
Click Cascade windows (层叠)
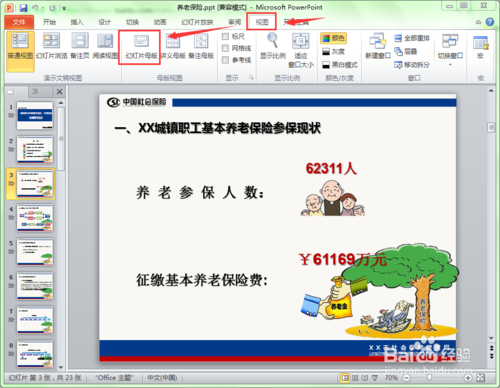pyautogui.click(x=406, y=51)
